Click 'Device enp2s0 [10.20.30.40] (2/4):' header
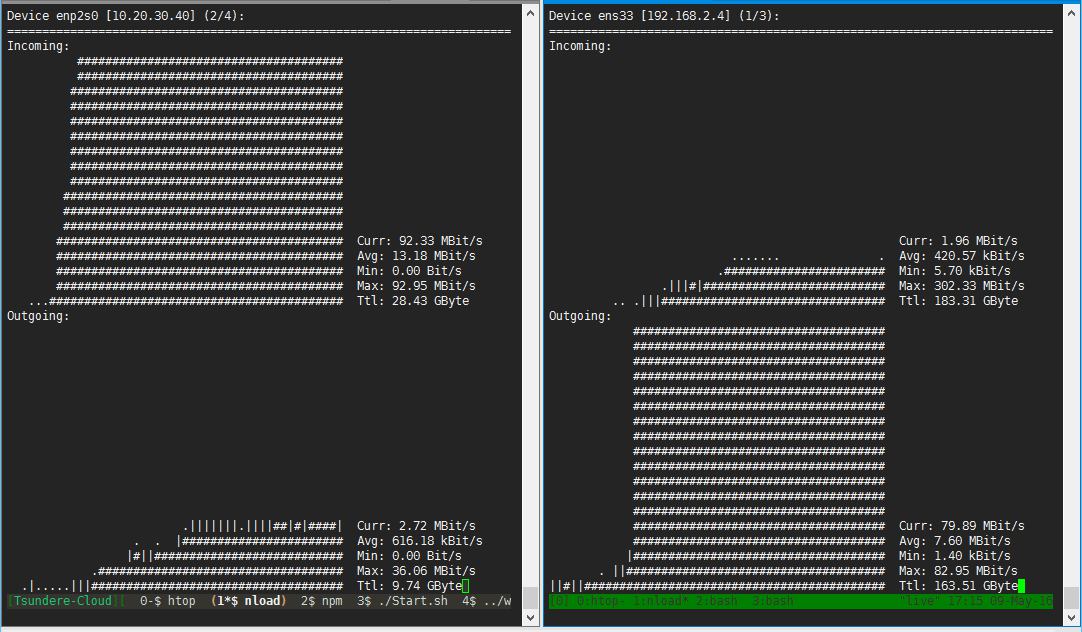Viewport: 1082px width, 632px height. pos(126,16)
